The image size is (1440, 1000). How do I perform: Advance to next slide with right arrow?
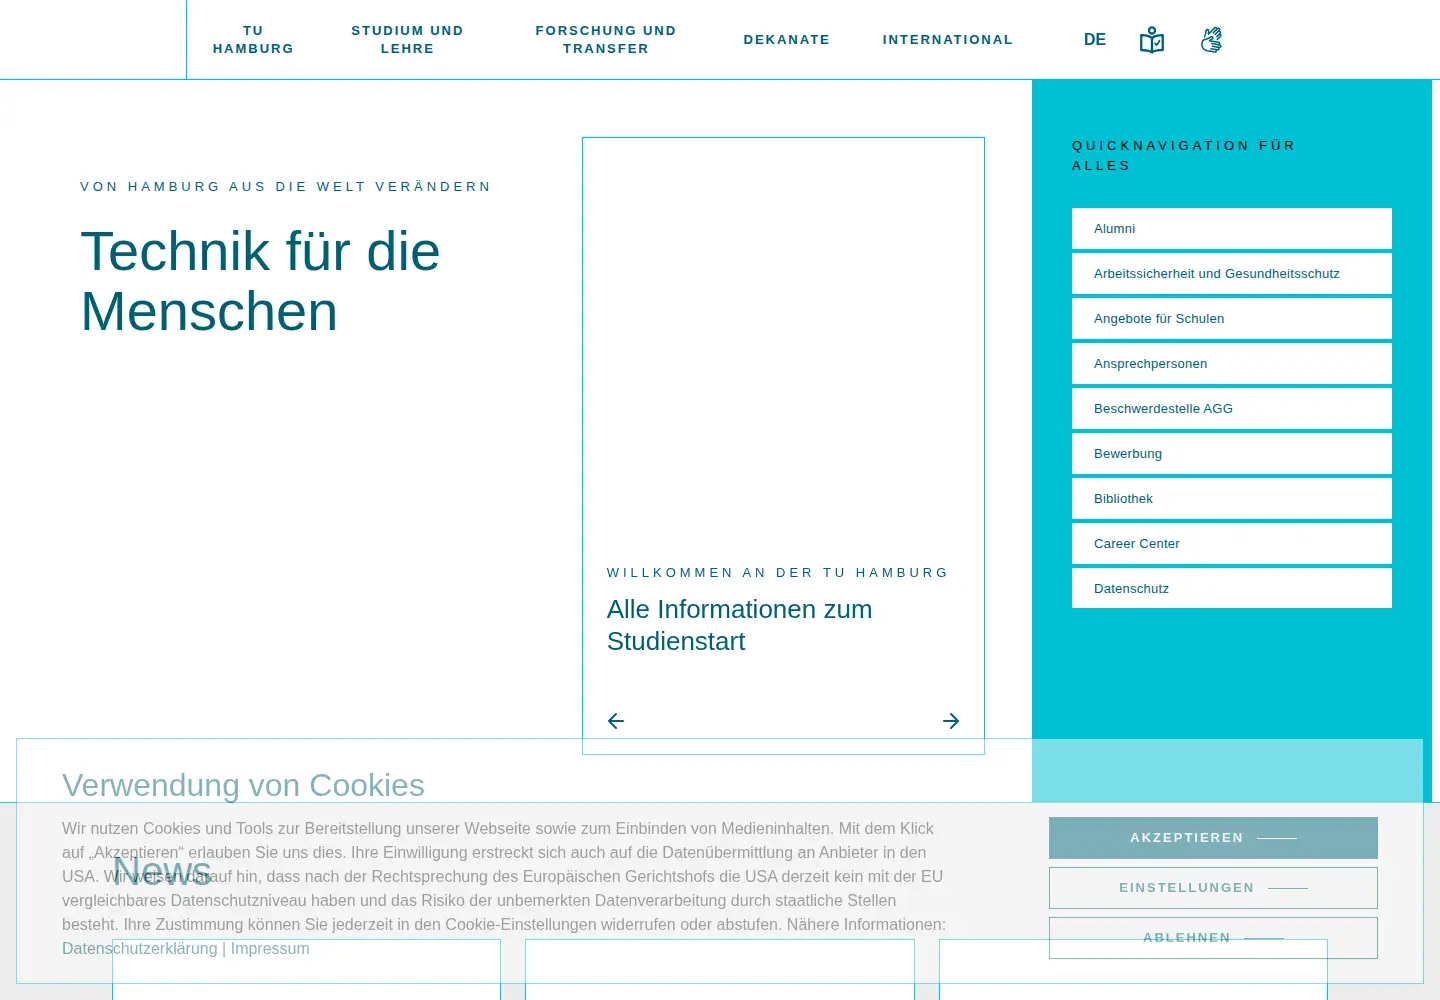click(951, 721)
